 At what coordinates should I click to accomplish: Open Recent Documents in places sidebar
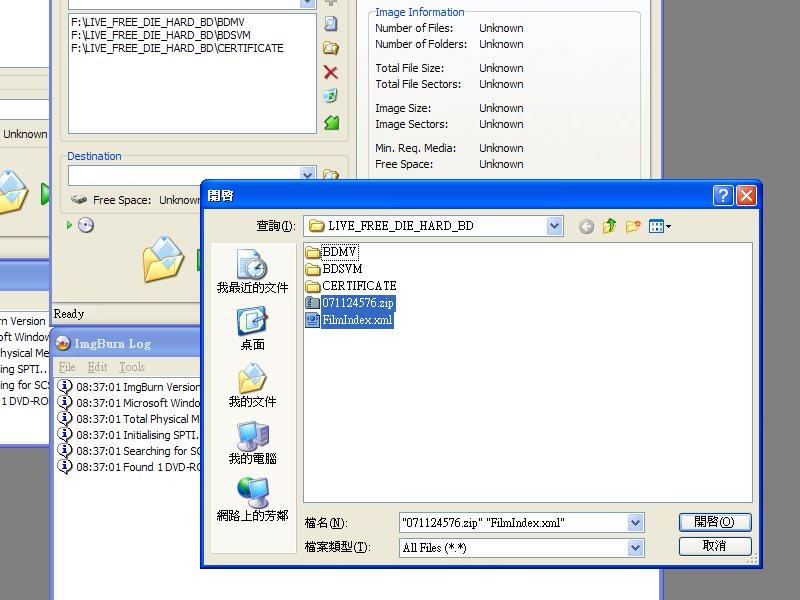tap(252, 271)
